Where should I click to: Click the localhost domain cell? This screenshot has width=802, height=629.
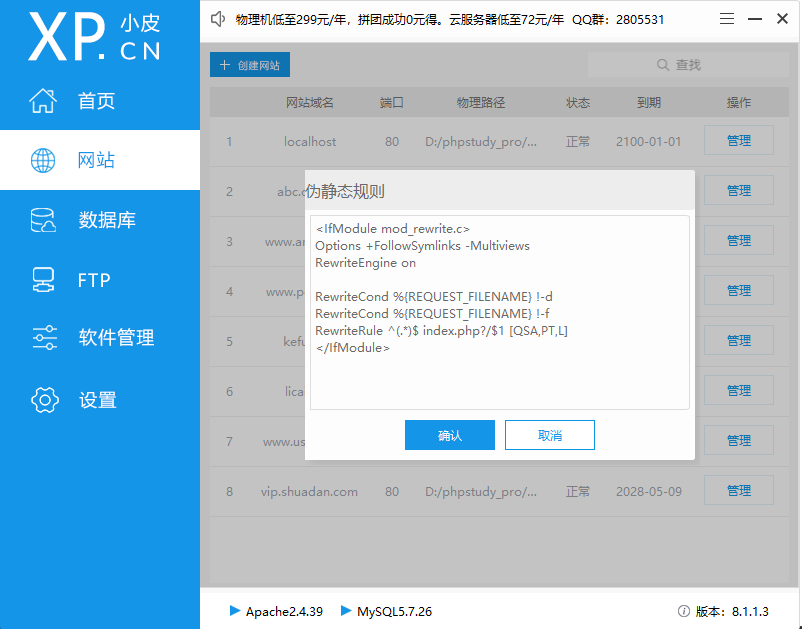[x=310, y=142]
